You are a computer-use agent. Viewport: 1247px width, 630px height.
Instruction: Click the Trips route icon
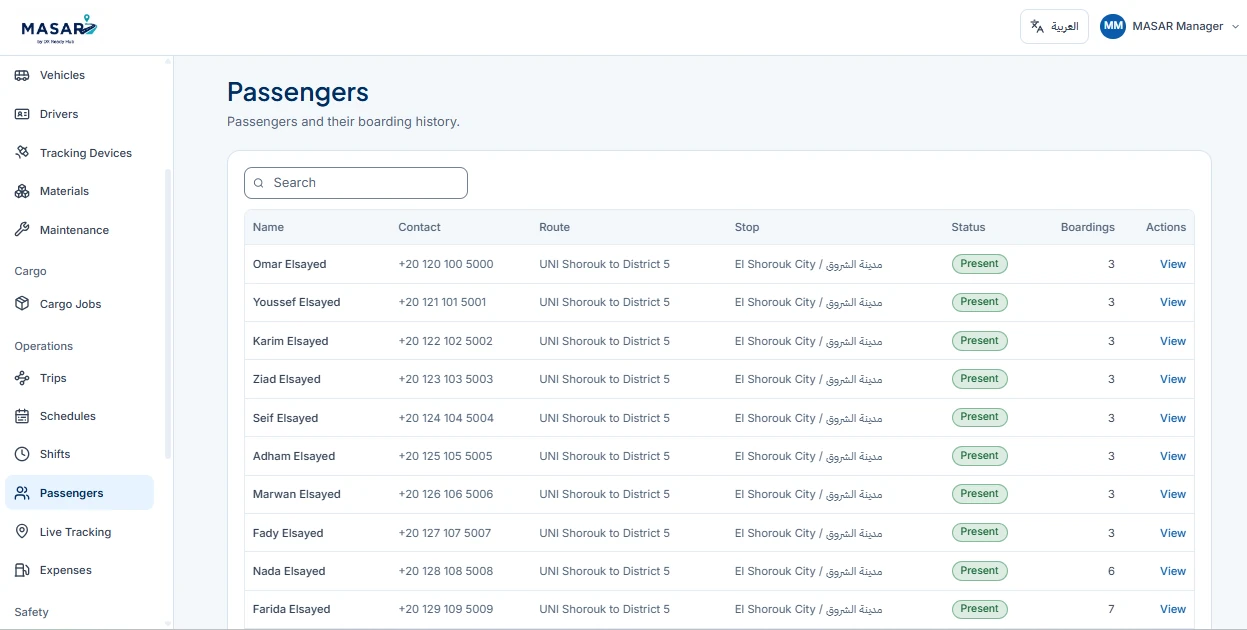pyautogui.click(x=22, y=378)
